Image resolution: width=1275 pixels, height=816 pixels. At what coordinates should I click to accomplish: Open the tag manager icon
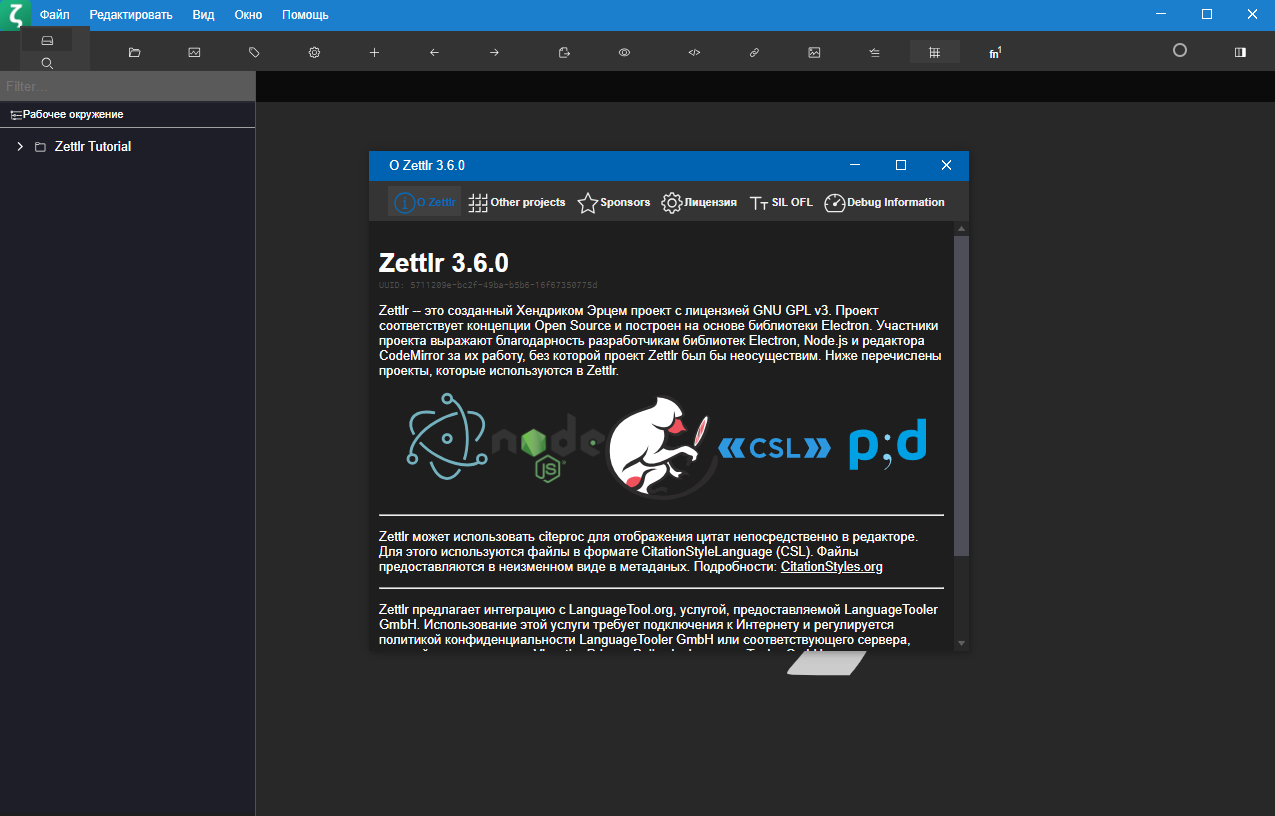[254, 52]
